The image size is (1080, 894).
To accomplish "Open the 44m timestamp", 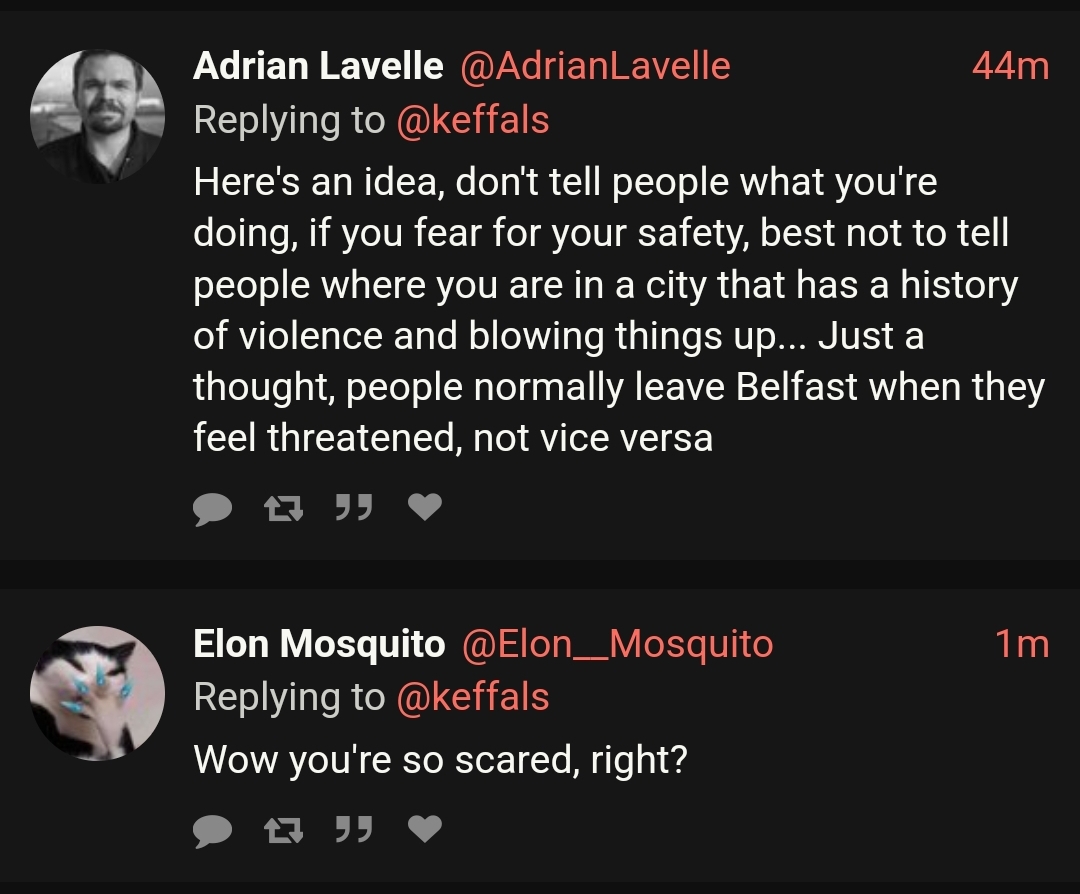I will [1010, 67].
